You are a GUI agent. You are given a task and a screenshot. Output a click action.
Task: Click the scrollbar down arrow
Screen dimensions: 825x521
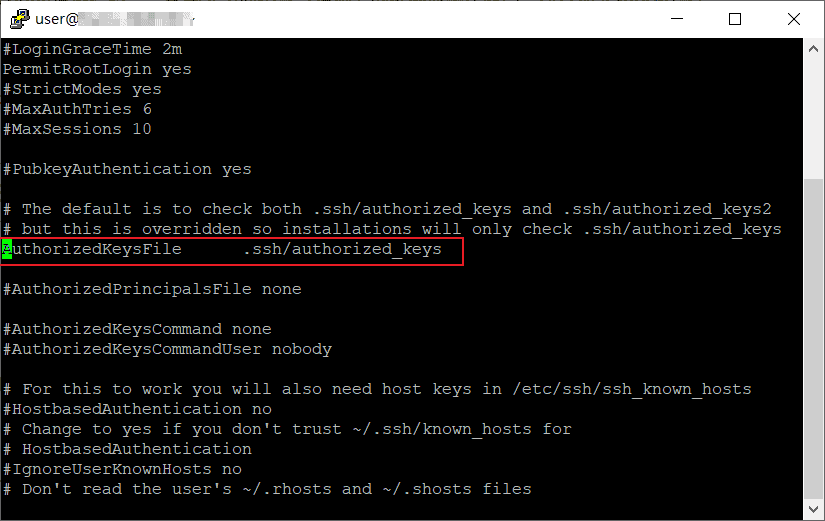pos(812,509)
